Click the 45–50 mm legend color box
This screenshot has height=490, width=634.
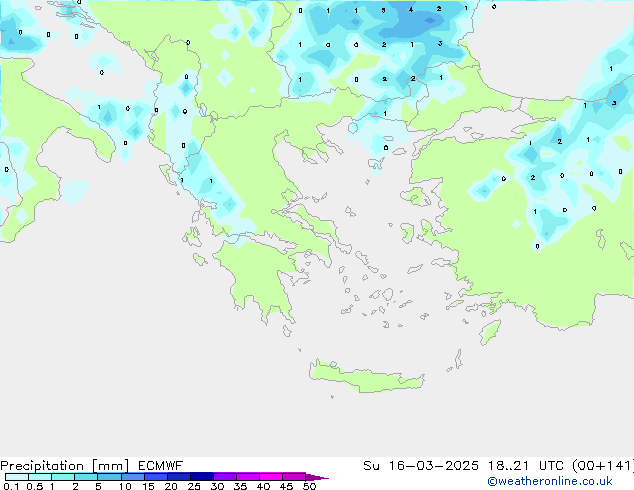(x=294, y=477)
